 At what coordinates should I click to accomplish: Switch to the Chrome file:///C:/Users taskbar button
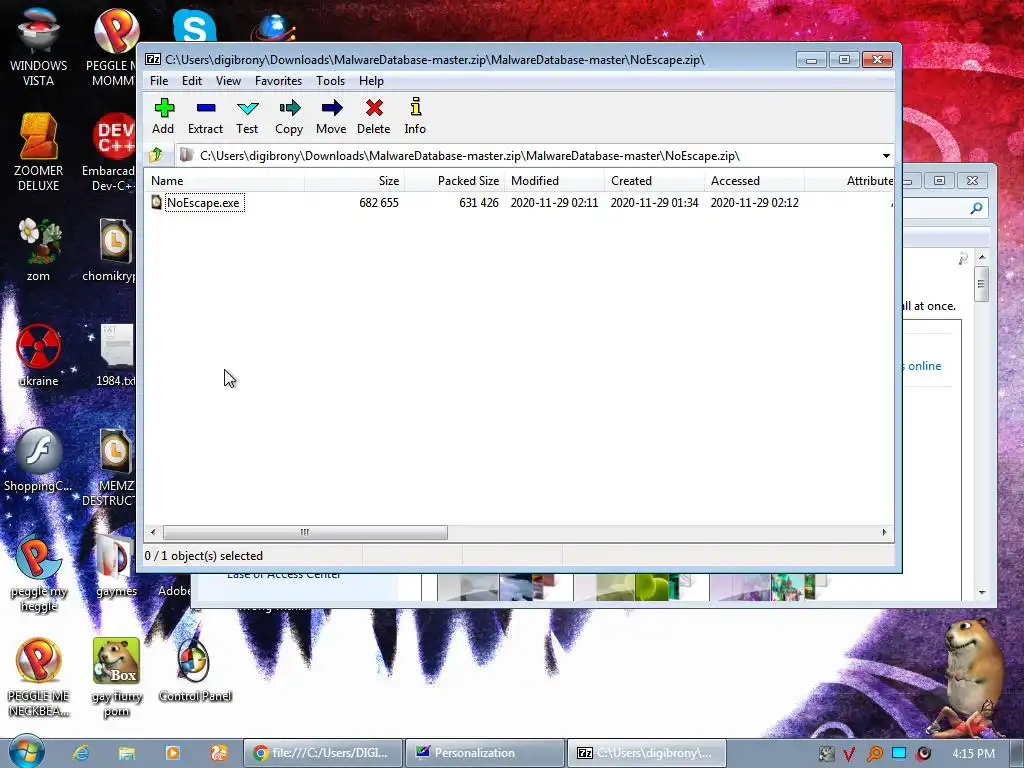coord(323,753)
